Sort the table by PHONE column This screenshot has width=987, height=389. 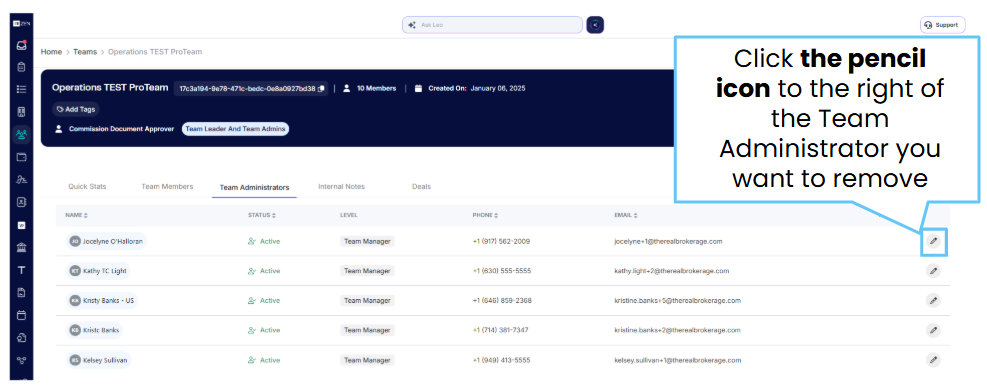485,215
